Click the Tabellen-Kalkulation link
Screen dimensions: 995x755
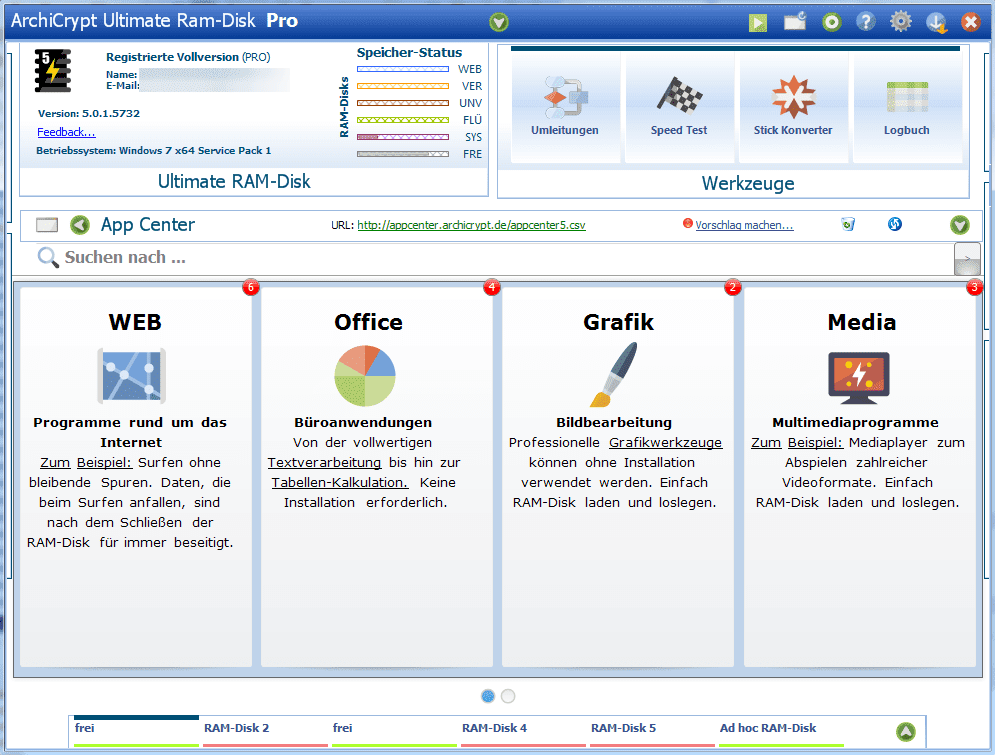click(340, 483)
